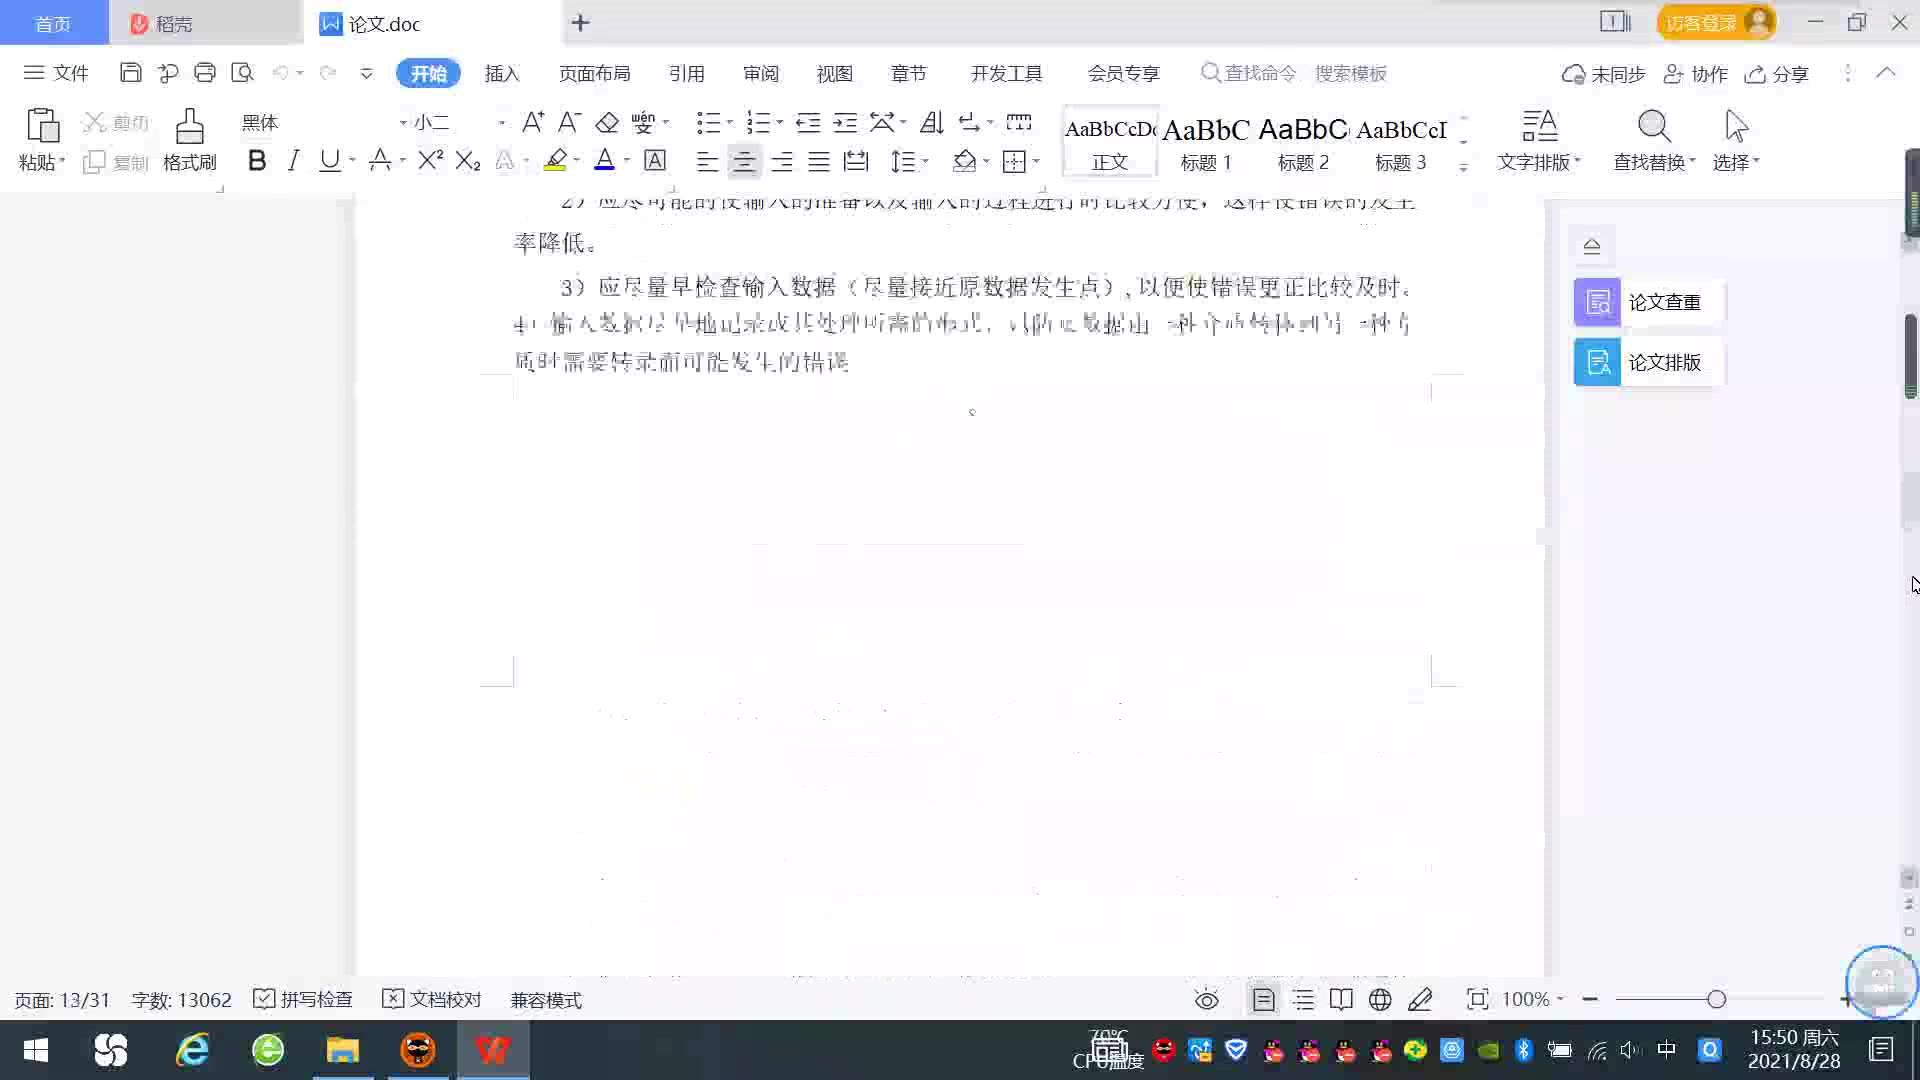Open the 页面布局 ribbon tab
This screenshot has width=1920, height=1080.
594,74
